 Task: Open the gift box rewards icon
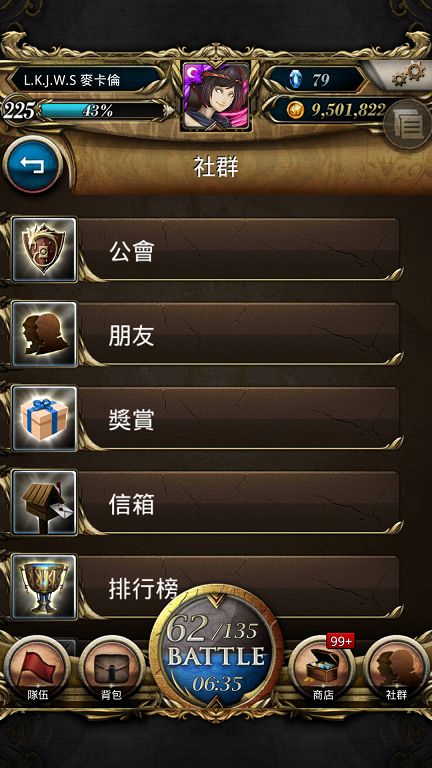pos(44,419)
